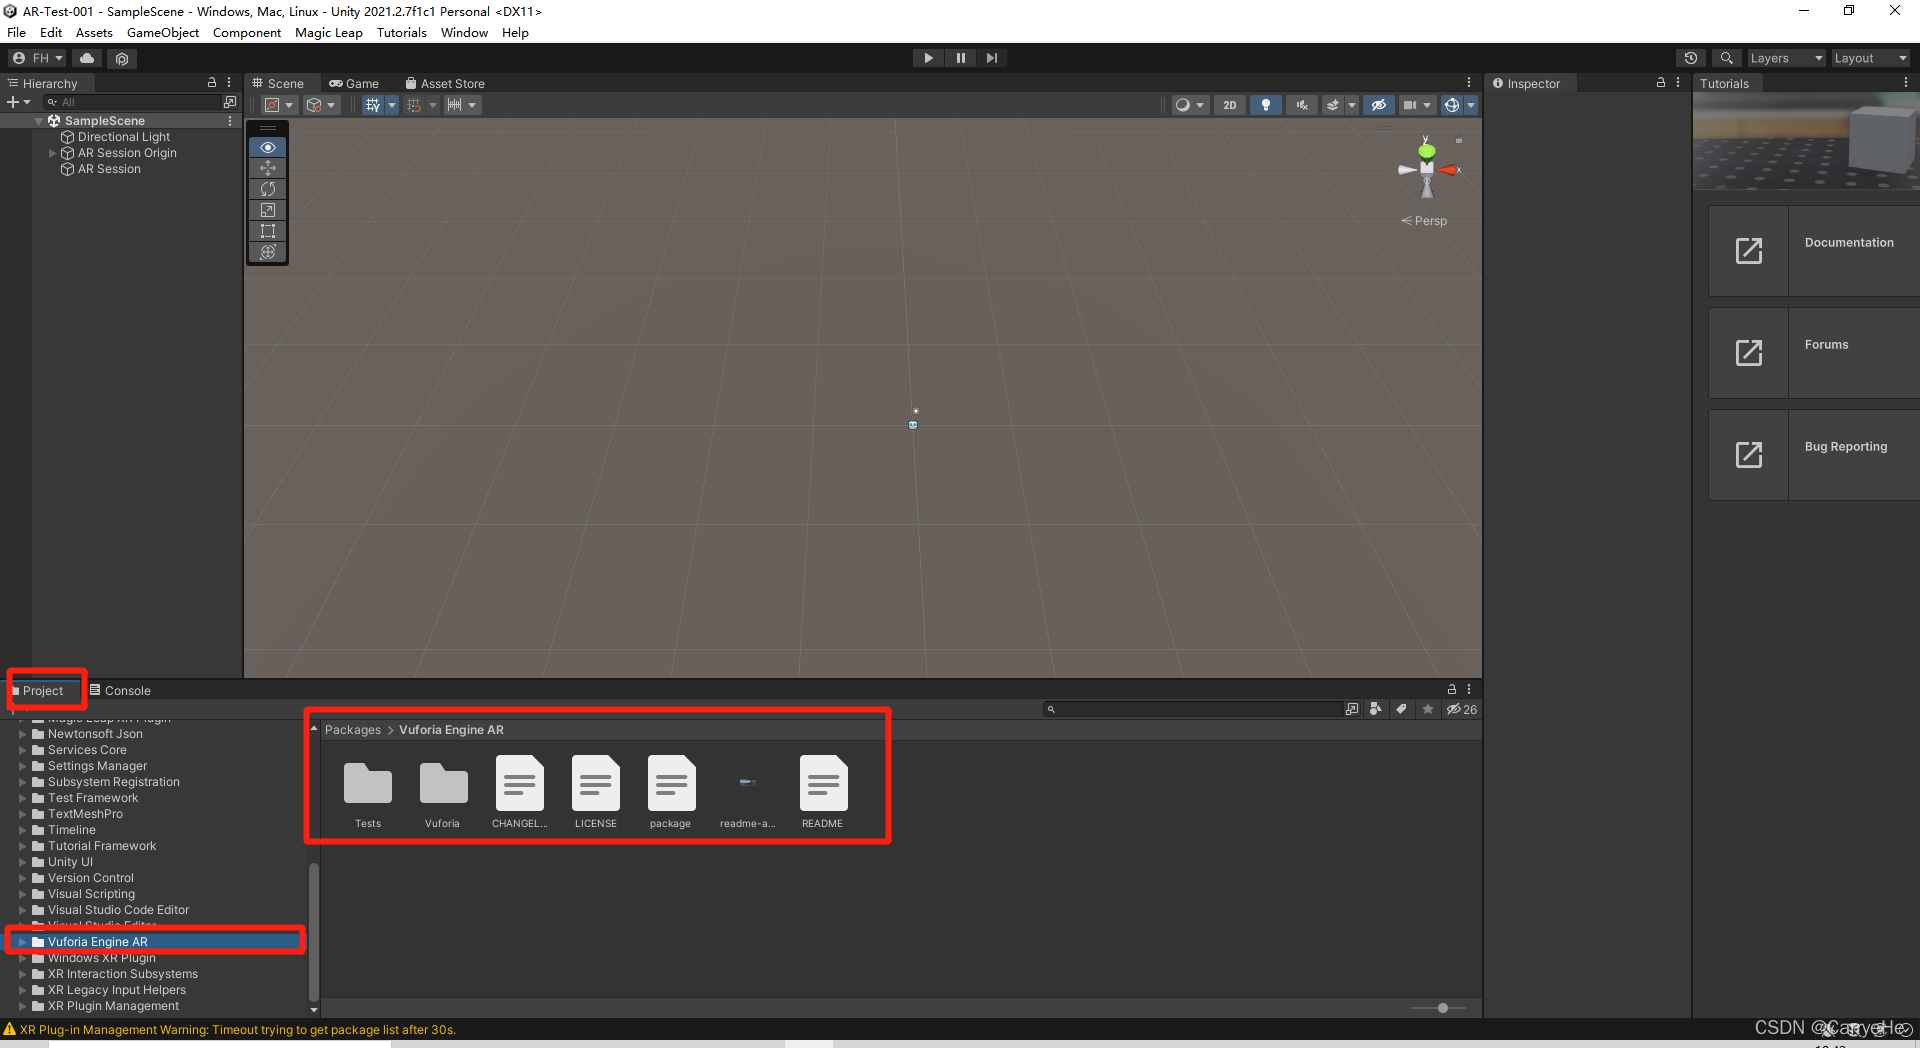Open the Magic Leap menu
The image size is (1920, 1048).
point(329,33)
